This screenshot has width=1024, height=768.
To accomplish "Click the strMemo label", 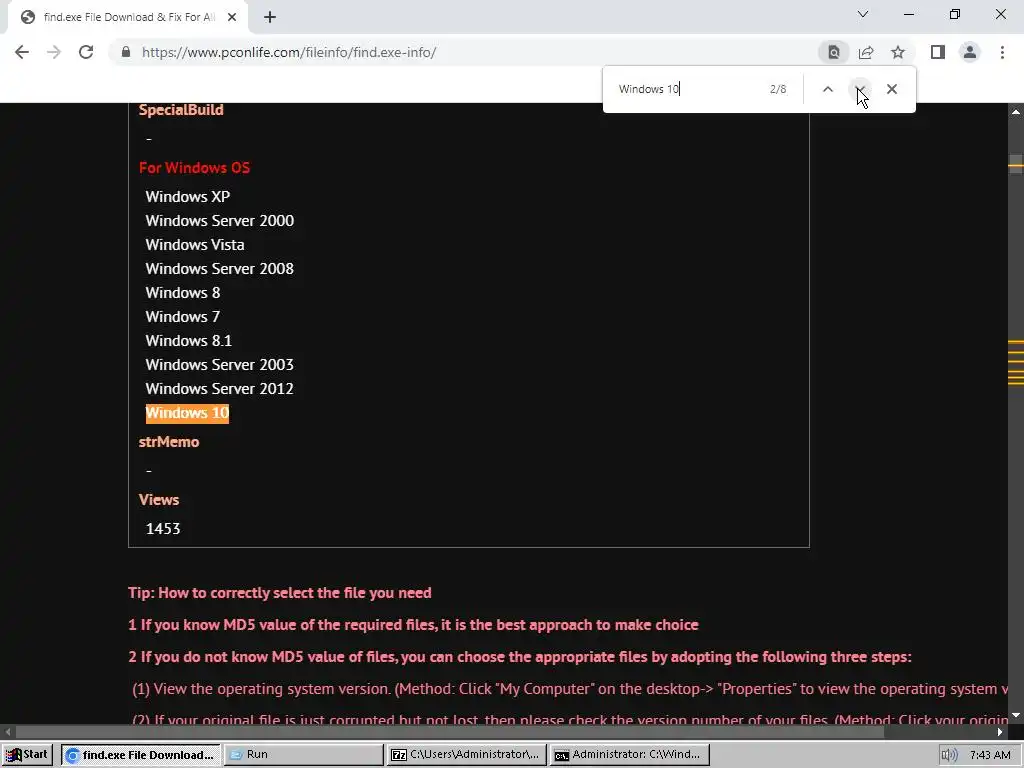I will pyautogui.click(x=169, y=442).
